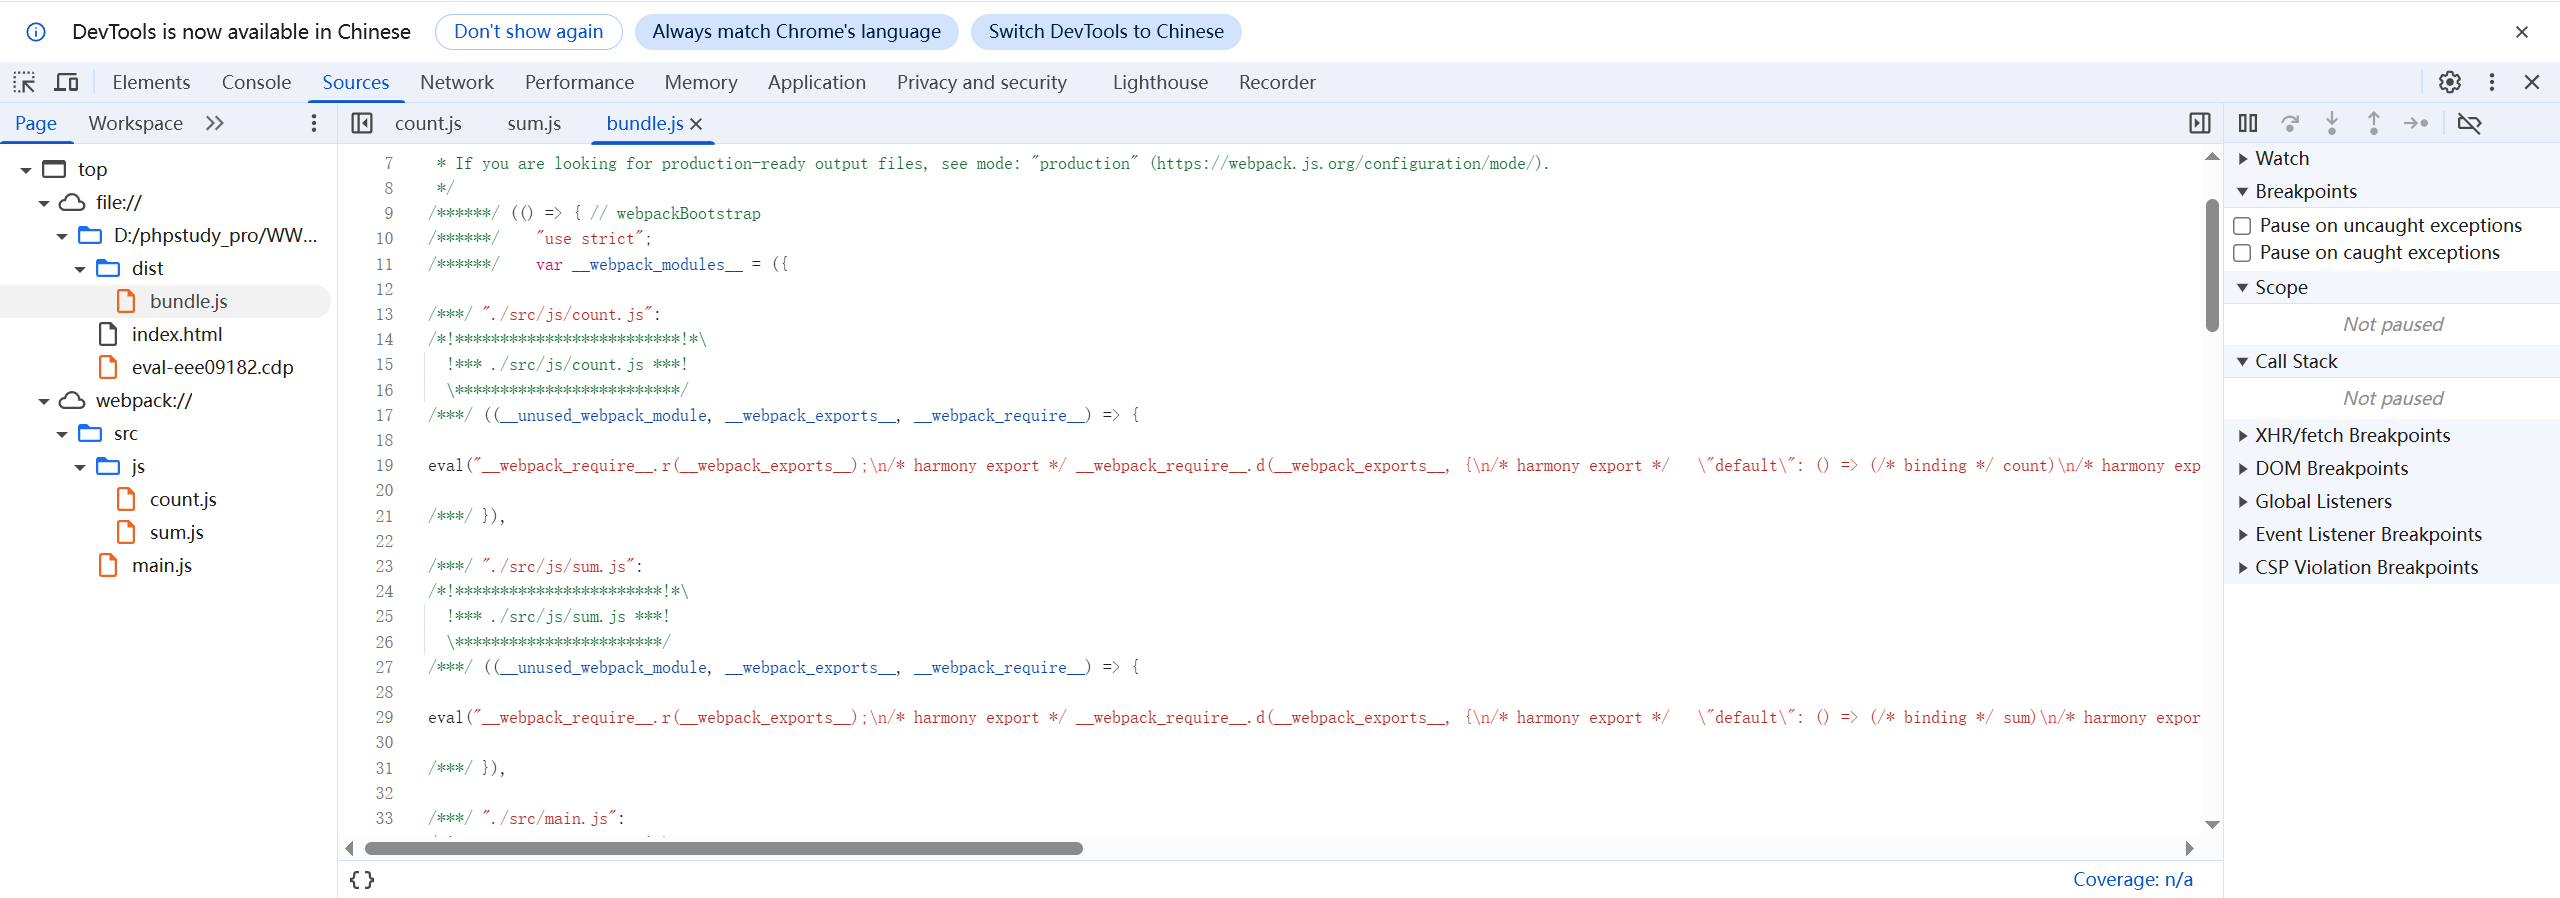The width and height of the screenshot is (2560, 898).
Task: Expand Global Listeners section
Action: click(2243, 502)
